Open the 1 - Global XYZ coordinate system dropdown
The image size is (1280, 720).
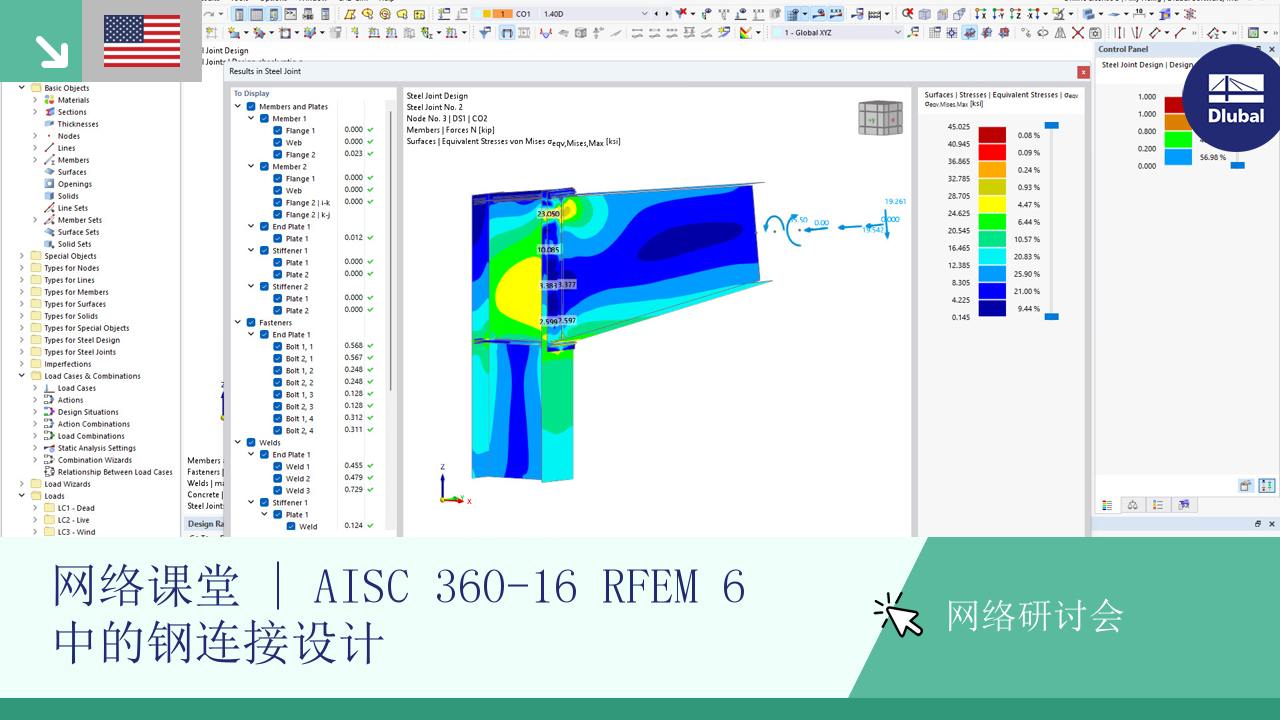point(897,33)
